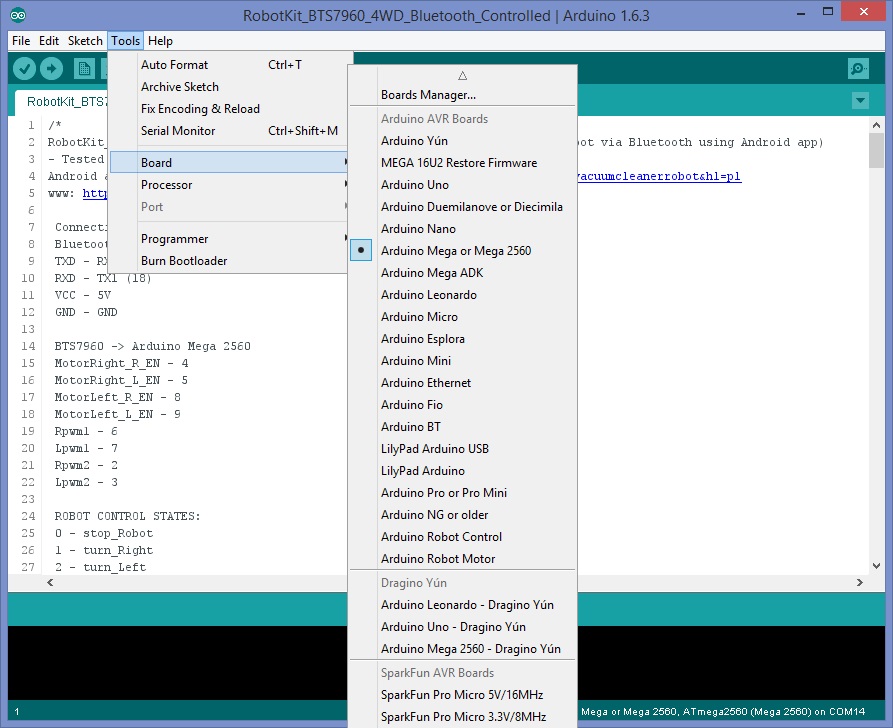Screen dimensions: 893x728
Task: Open the Sketch menu
Action: pos(85,40)
